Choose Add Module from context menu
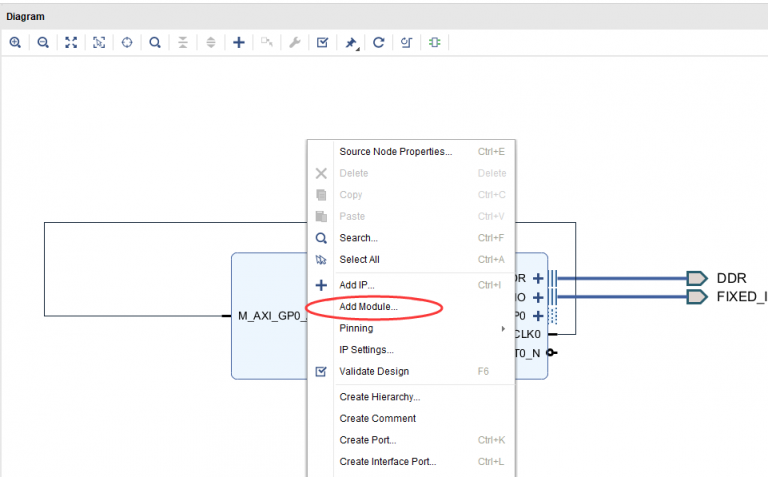The image size is (768, 477). tap(368, 307)
